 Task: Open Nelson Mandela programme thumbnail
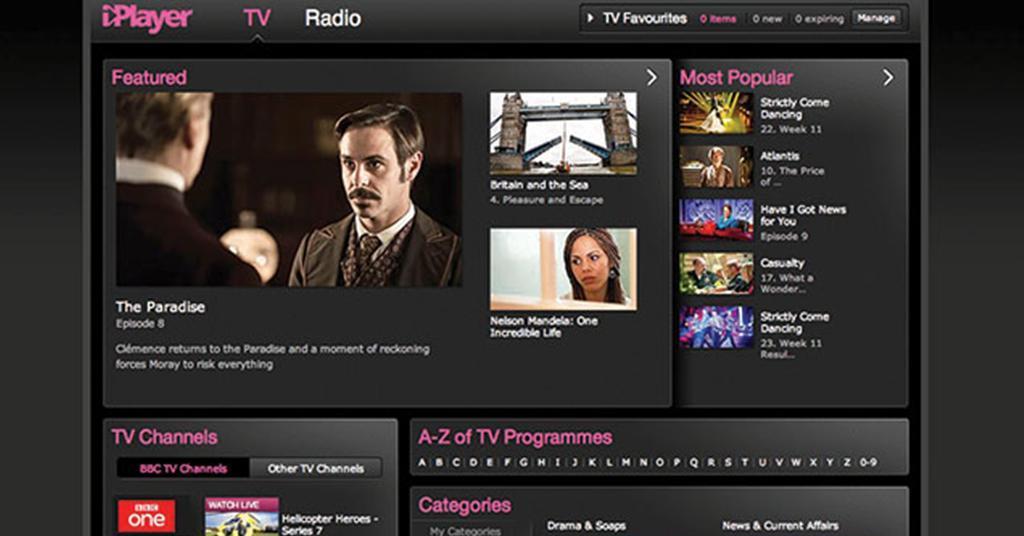click(x=563, y=269)
